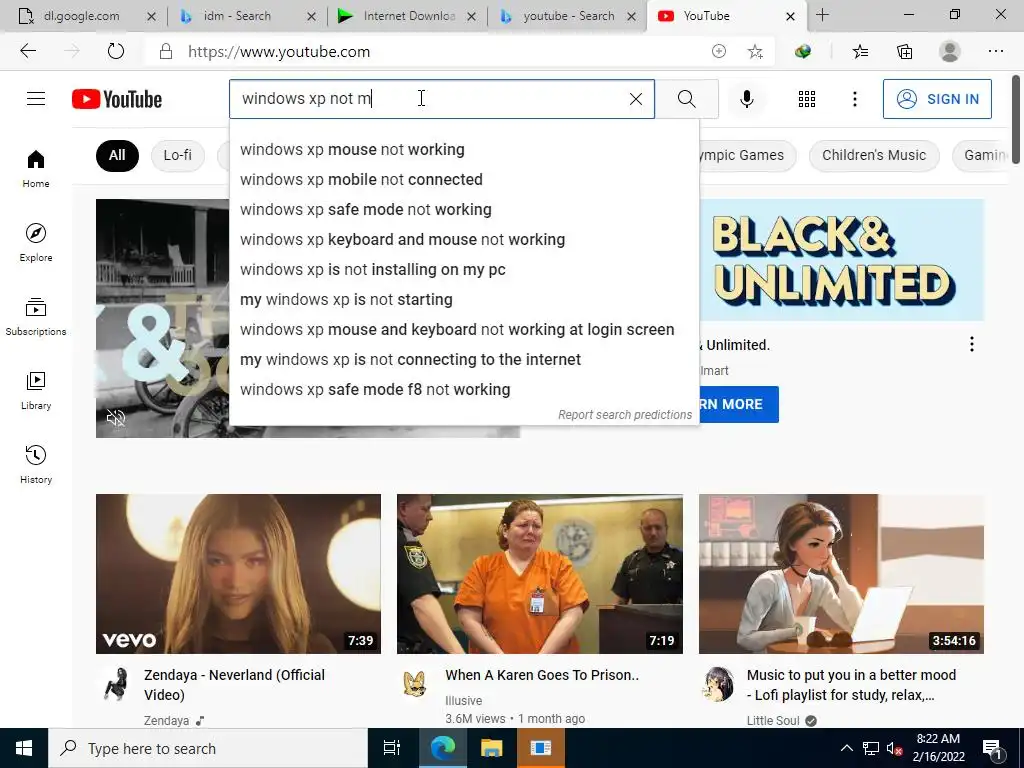The width and height of the screenshot is (1024, 768).
Task: Clear the search box with the X icon
Action: coord(635,99)
